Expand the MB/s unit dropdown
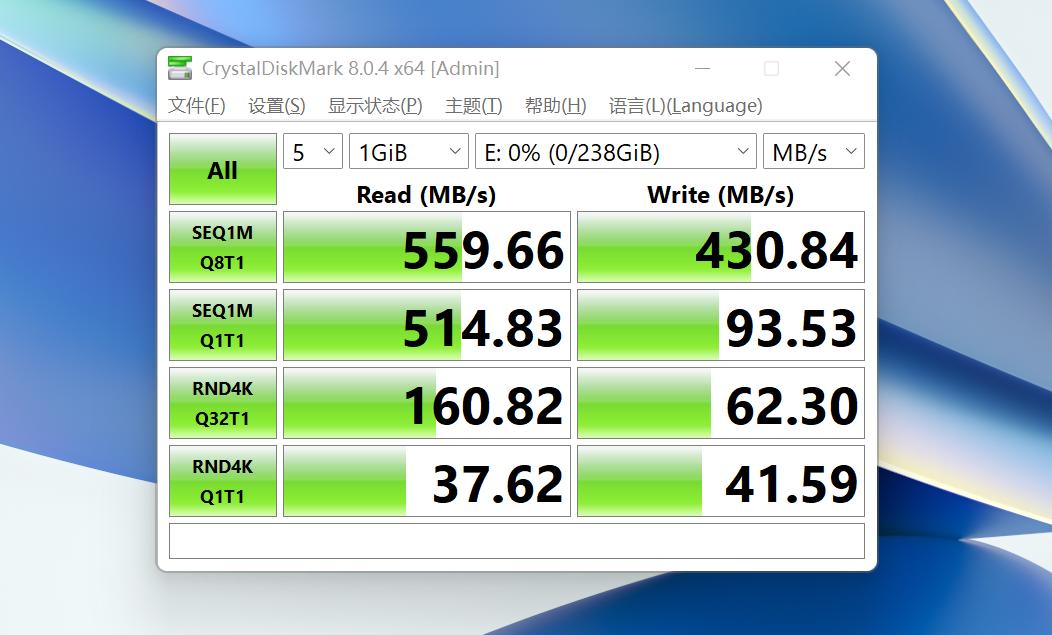 click(814, 152)
